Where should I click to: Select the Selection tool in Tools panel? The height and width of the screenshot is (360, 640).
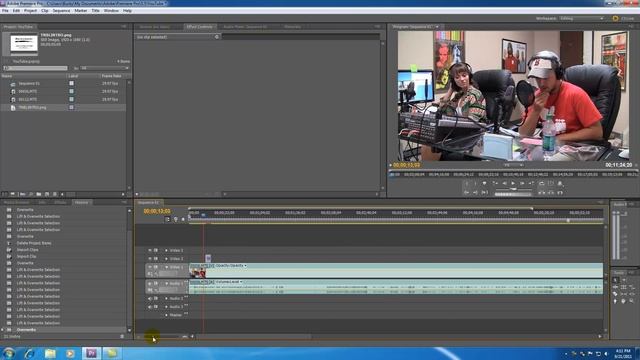(x=616, y=280)
